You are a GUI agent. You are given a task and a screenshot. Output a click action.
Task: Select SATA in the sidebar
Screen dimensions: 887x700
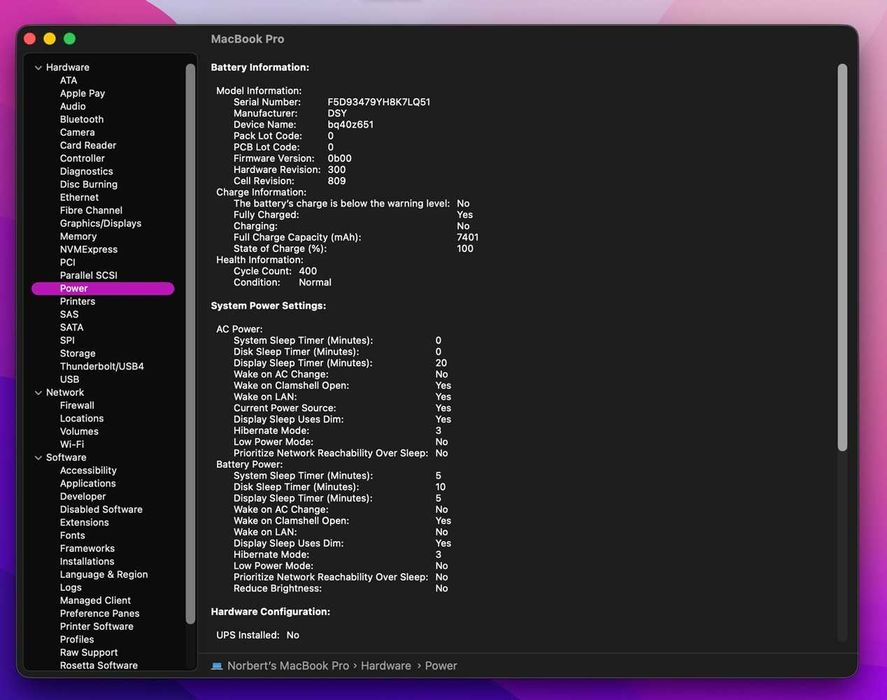click(72, 328)
